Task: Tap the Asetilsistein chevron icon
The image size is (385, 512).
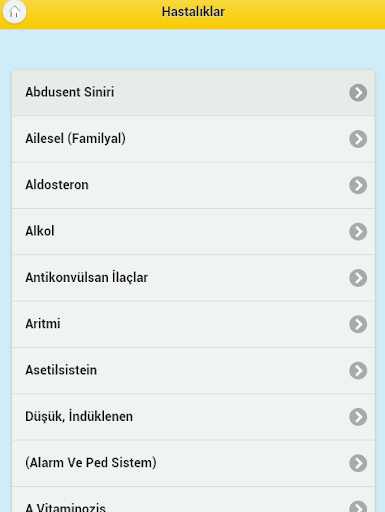Action: (358, 371)
